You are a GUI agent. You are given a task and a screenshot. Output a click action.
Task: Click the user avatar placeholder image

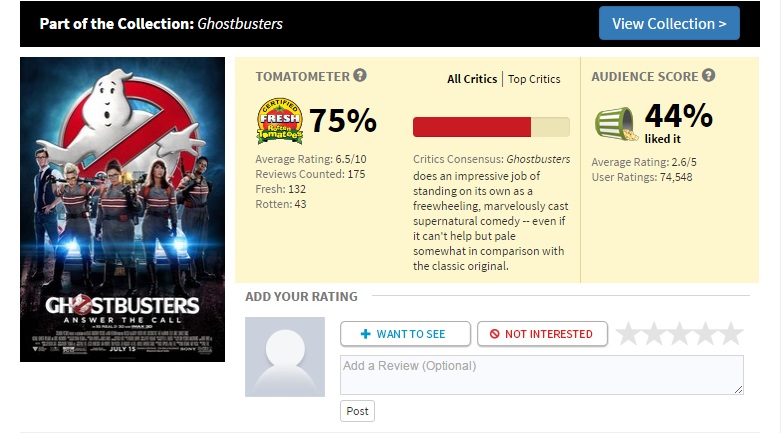click(285, 357)
